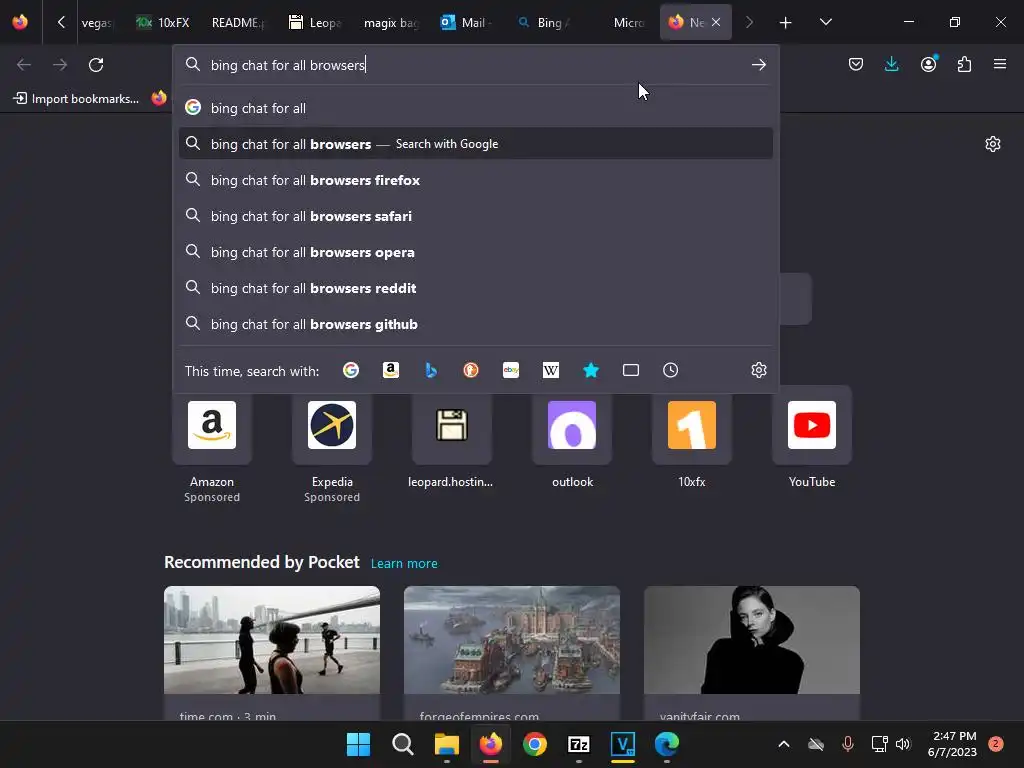This screenshot has height=768, width=1024.
Task: Open the outlook shortcut tile
Action: (572, 440)
